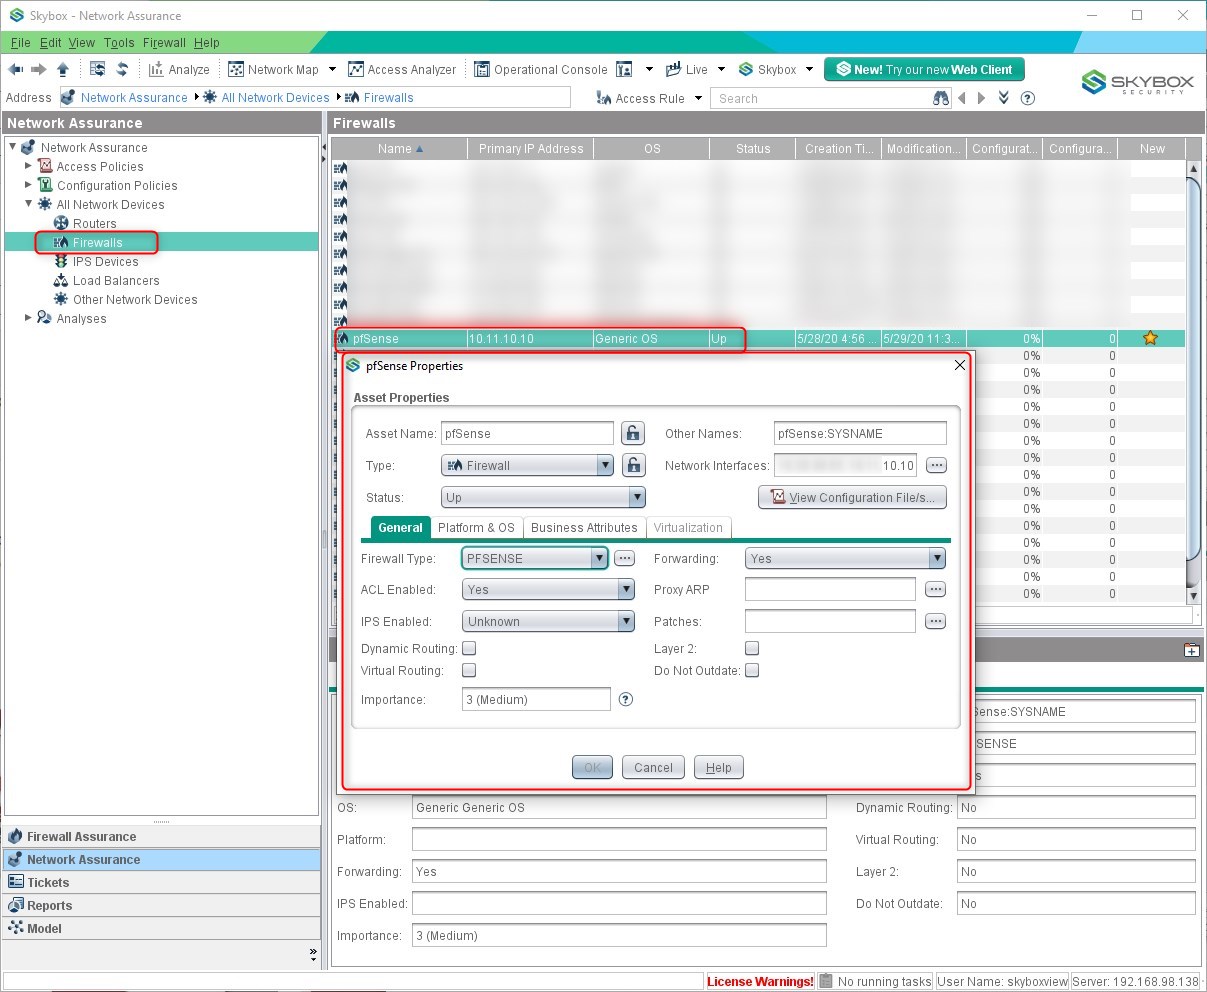Open the Firewall Type PFSENSE dropdown

pos(535,558)
